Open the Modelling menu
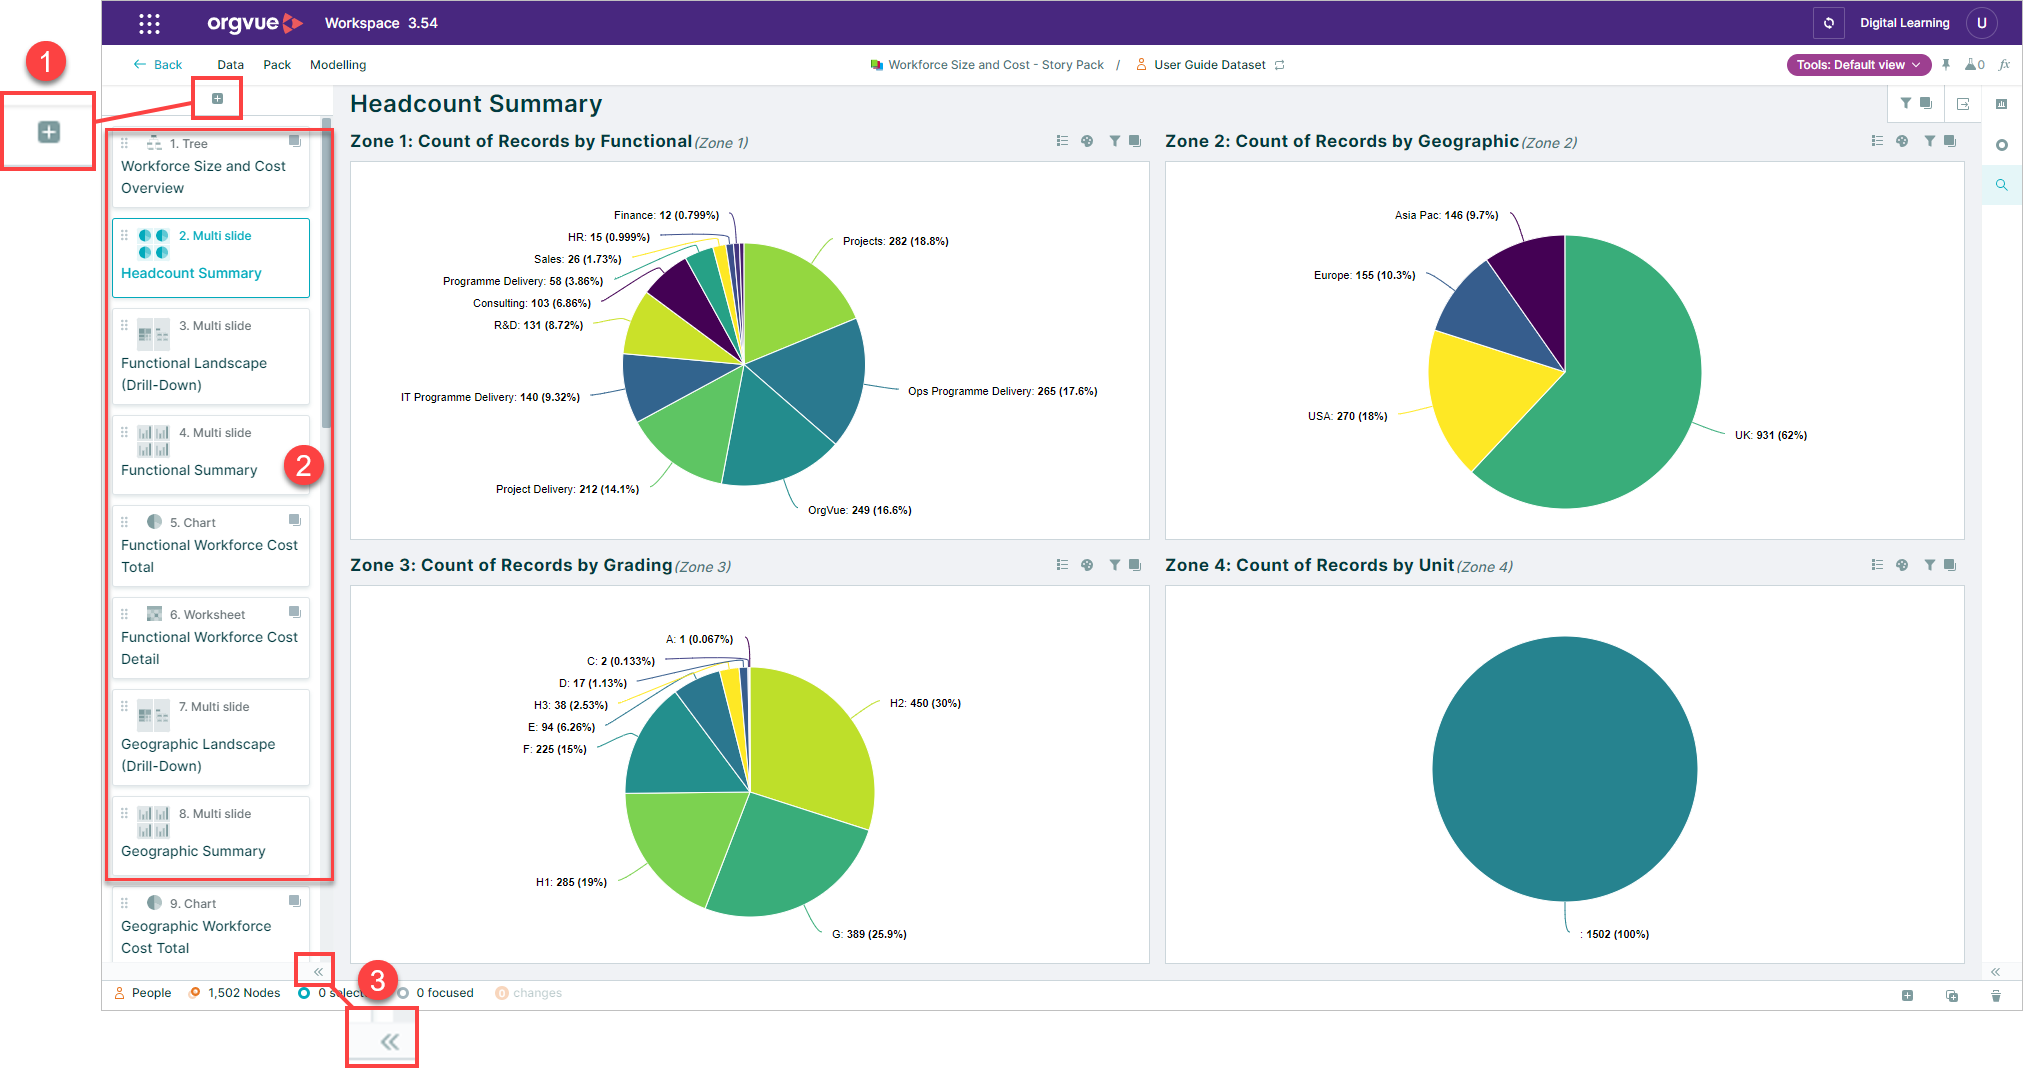Screen dimensions: 2023x1068 [x=338, y=65]
